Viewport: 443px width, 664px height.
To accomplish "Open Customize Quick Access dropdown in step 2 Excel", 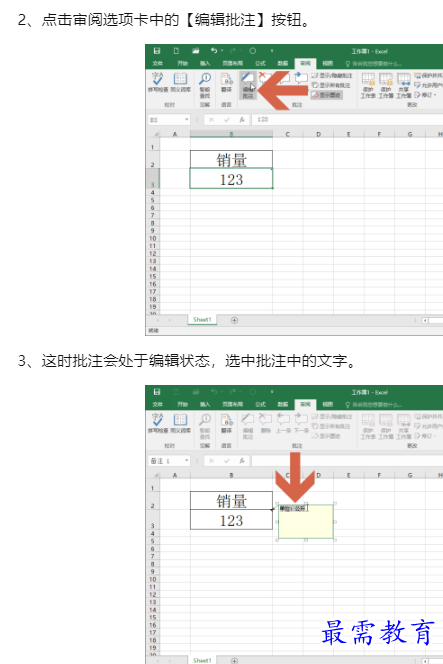I will click(x=272, y=51).
